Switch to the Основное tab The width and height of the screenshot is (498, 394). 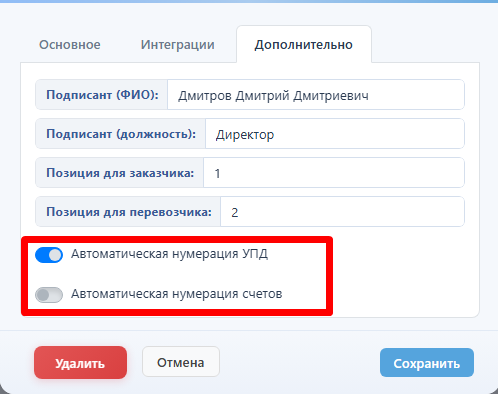point(70,45)
